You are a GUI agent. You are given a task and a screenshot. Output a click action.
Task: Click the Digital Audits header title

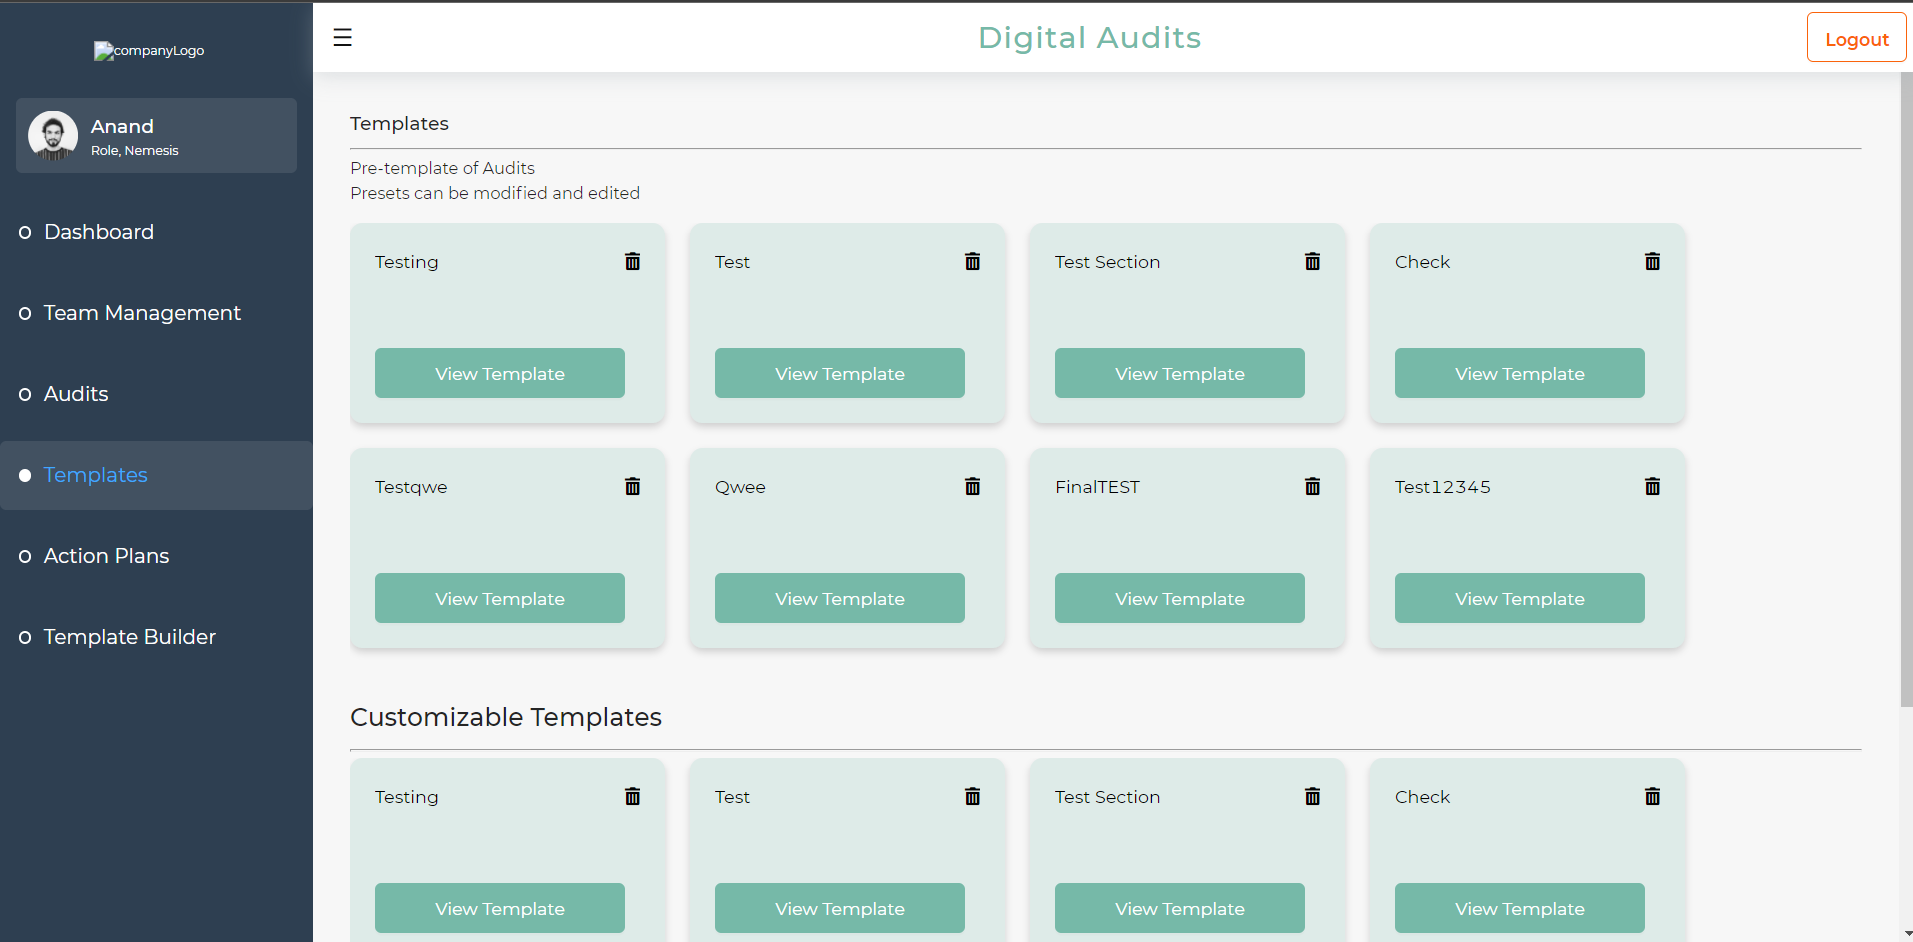(1089, 38)
